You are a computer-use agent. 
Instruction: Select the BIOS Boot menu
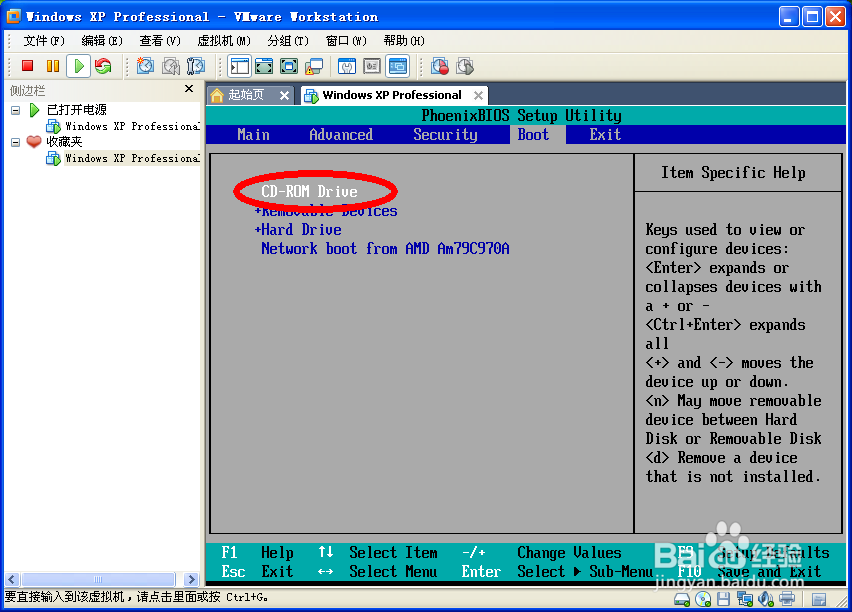coord(533,135)
